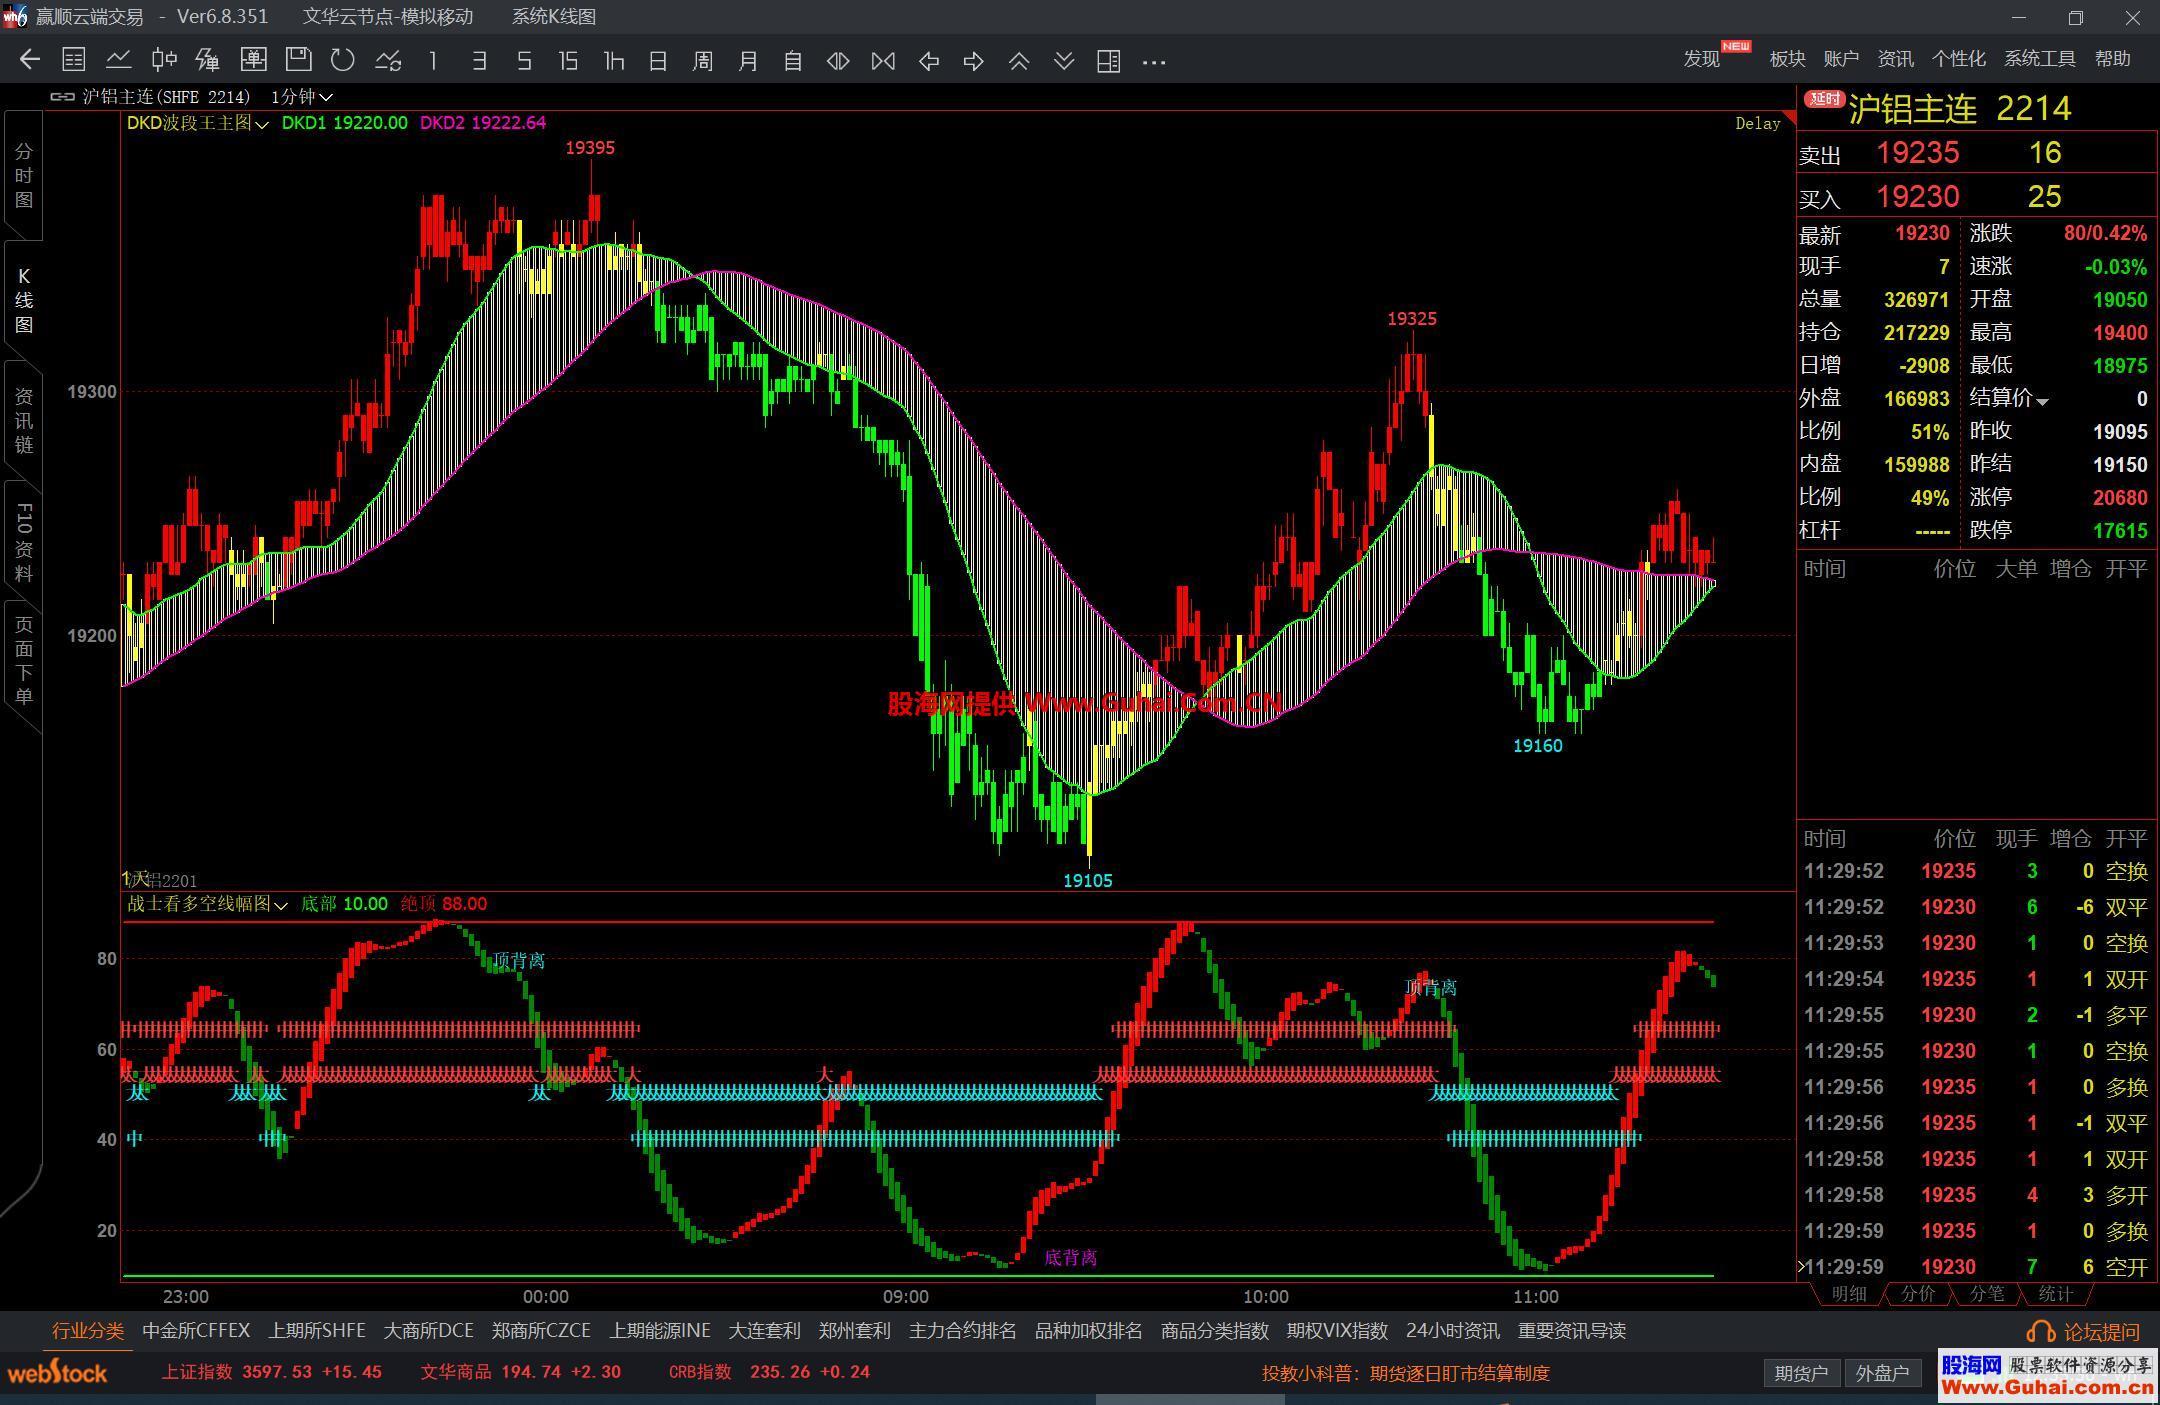The height and width of the screenshot is (1405, 2160).
Task: Switch to the candlestick chart icon
Action: 163,60
